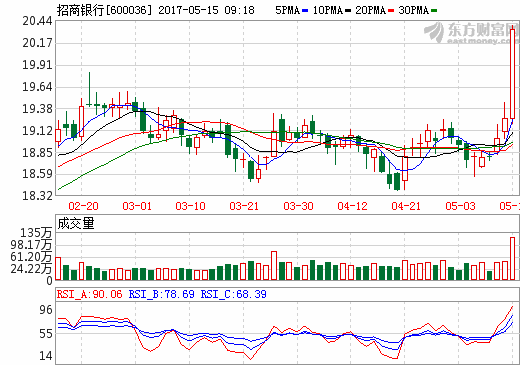
Task: Click the 成交量 volume panel heading
Action: coord(76,223)
